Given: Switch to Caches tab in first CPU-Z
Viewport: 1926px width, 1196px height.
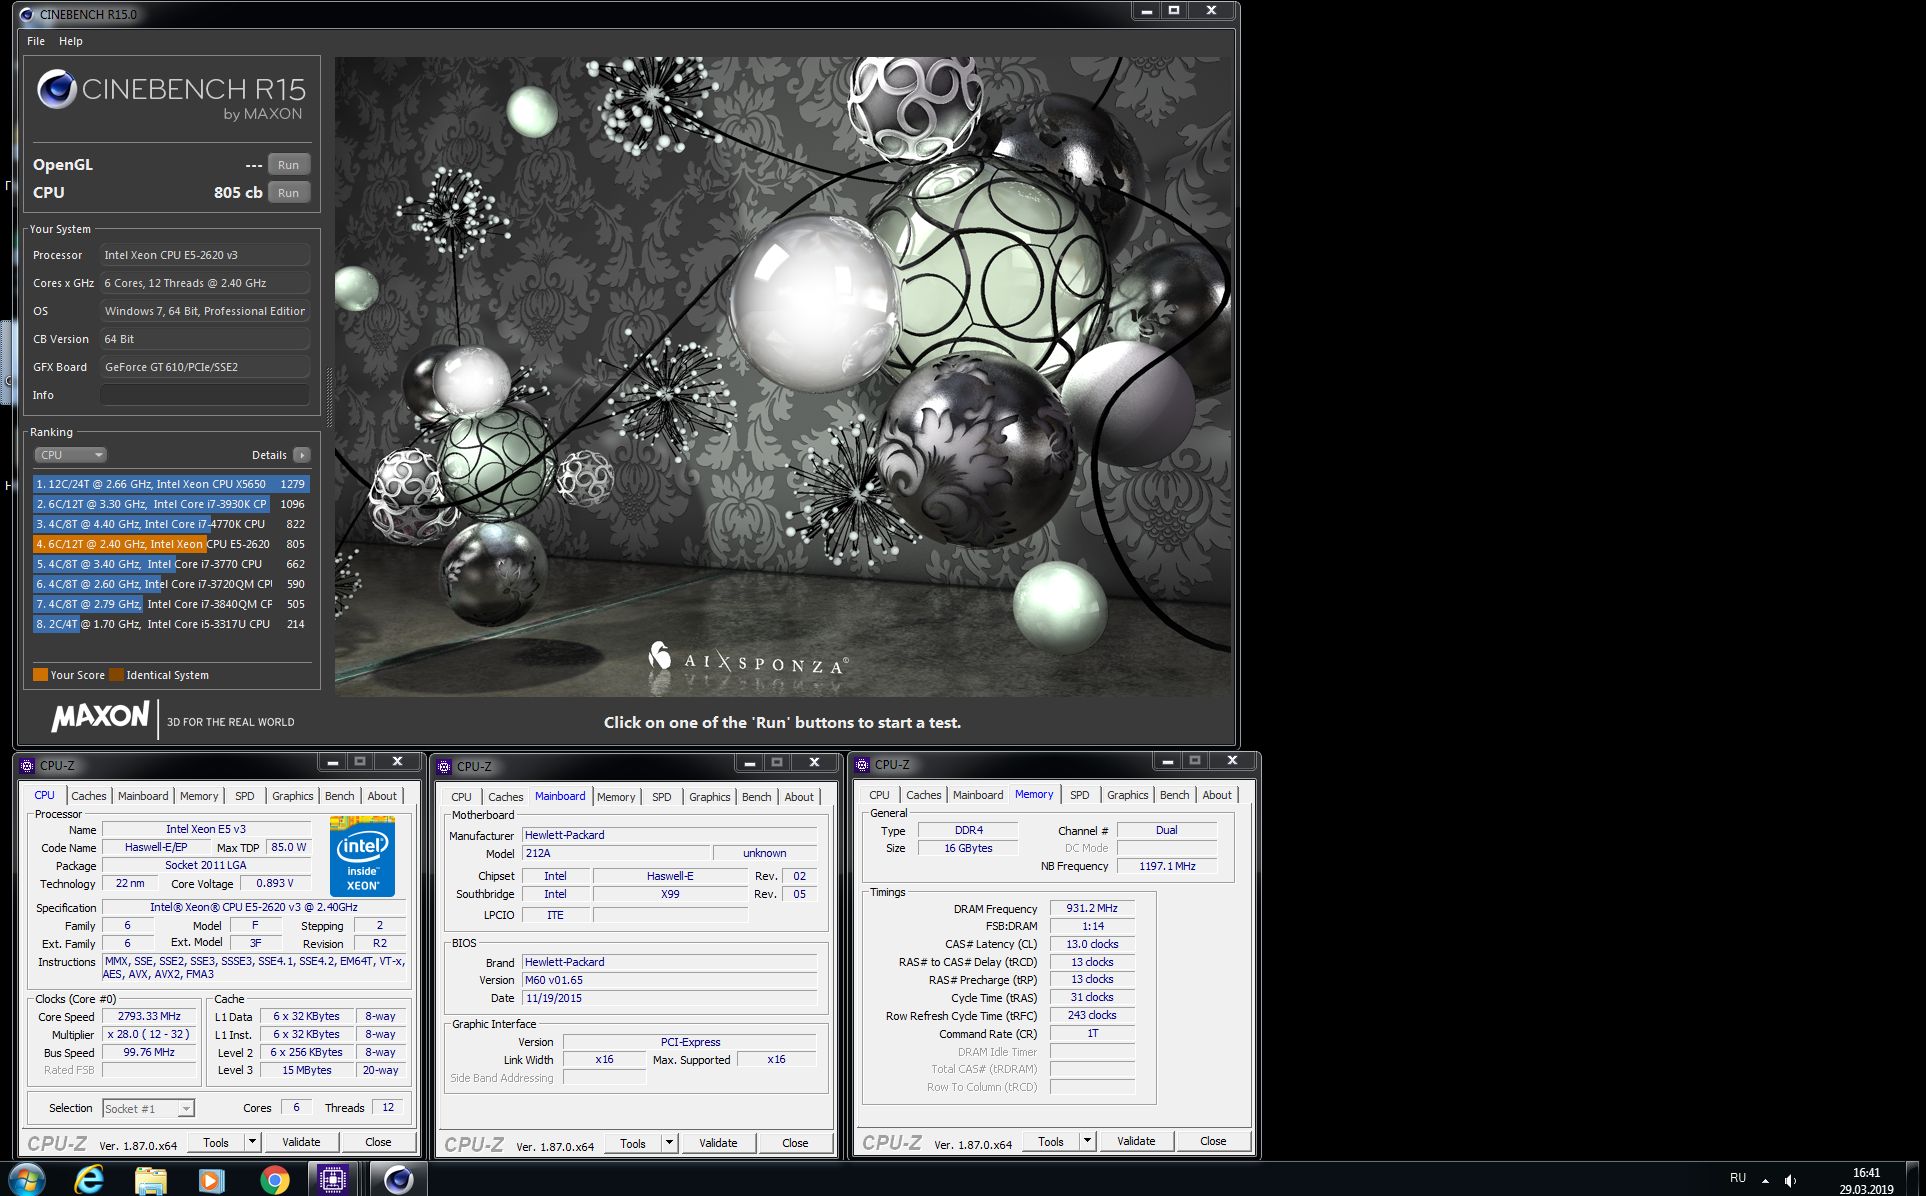Looking at the screenshot, I should pyautogui.click(x=88, y=796).
